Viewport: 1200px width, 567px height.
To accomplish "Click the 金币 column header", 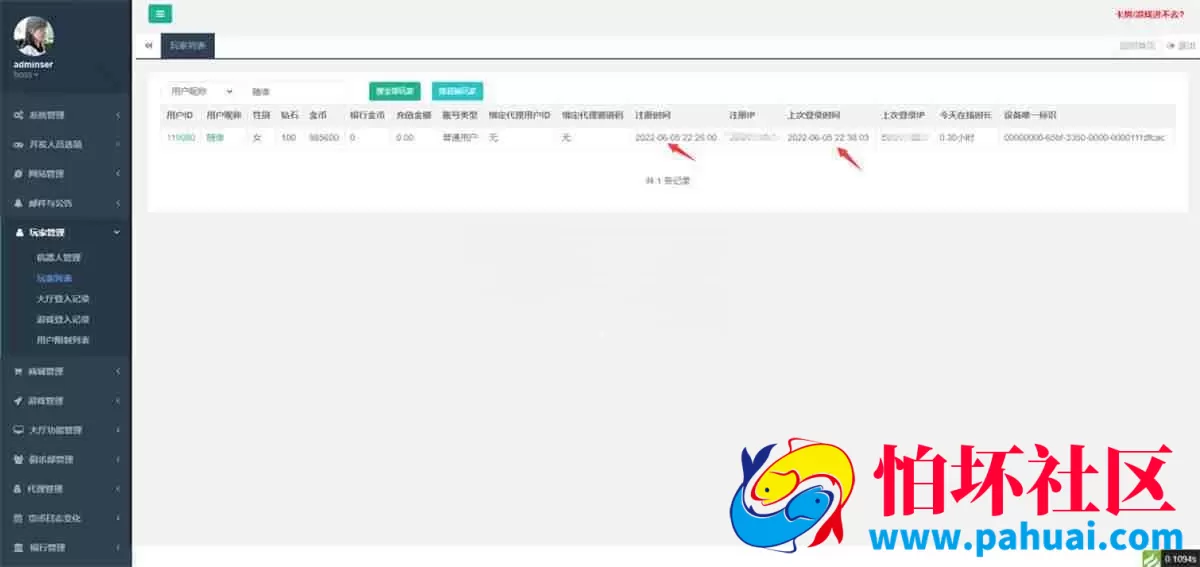I will coord(317,115).
